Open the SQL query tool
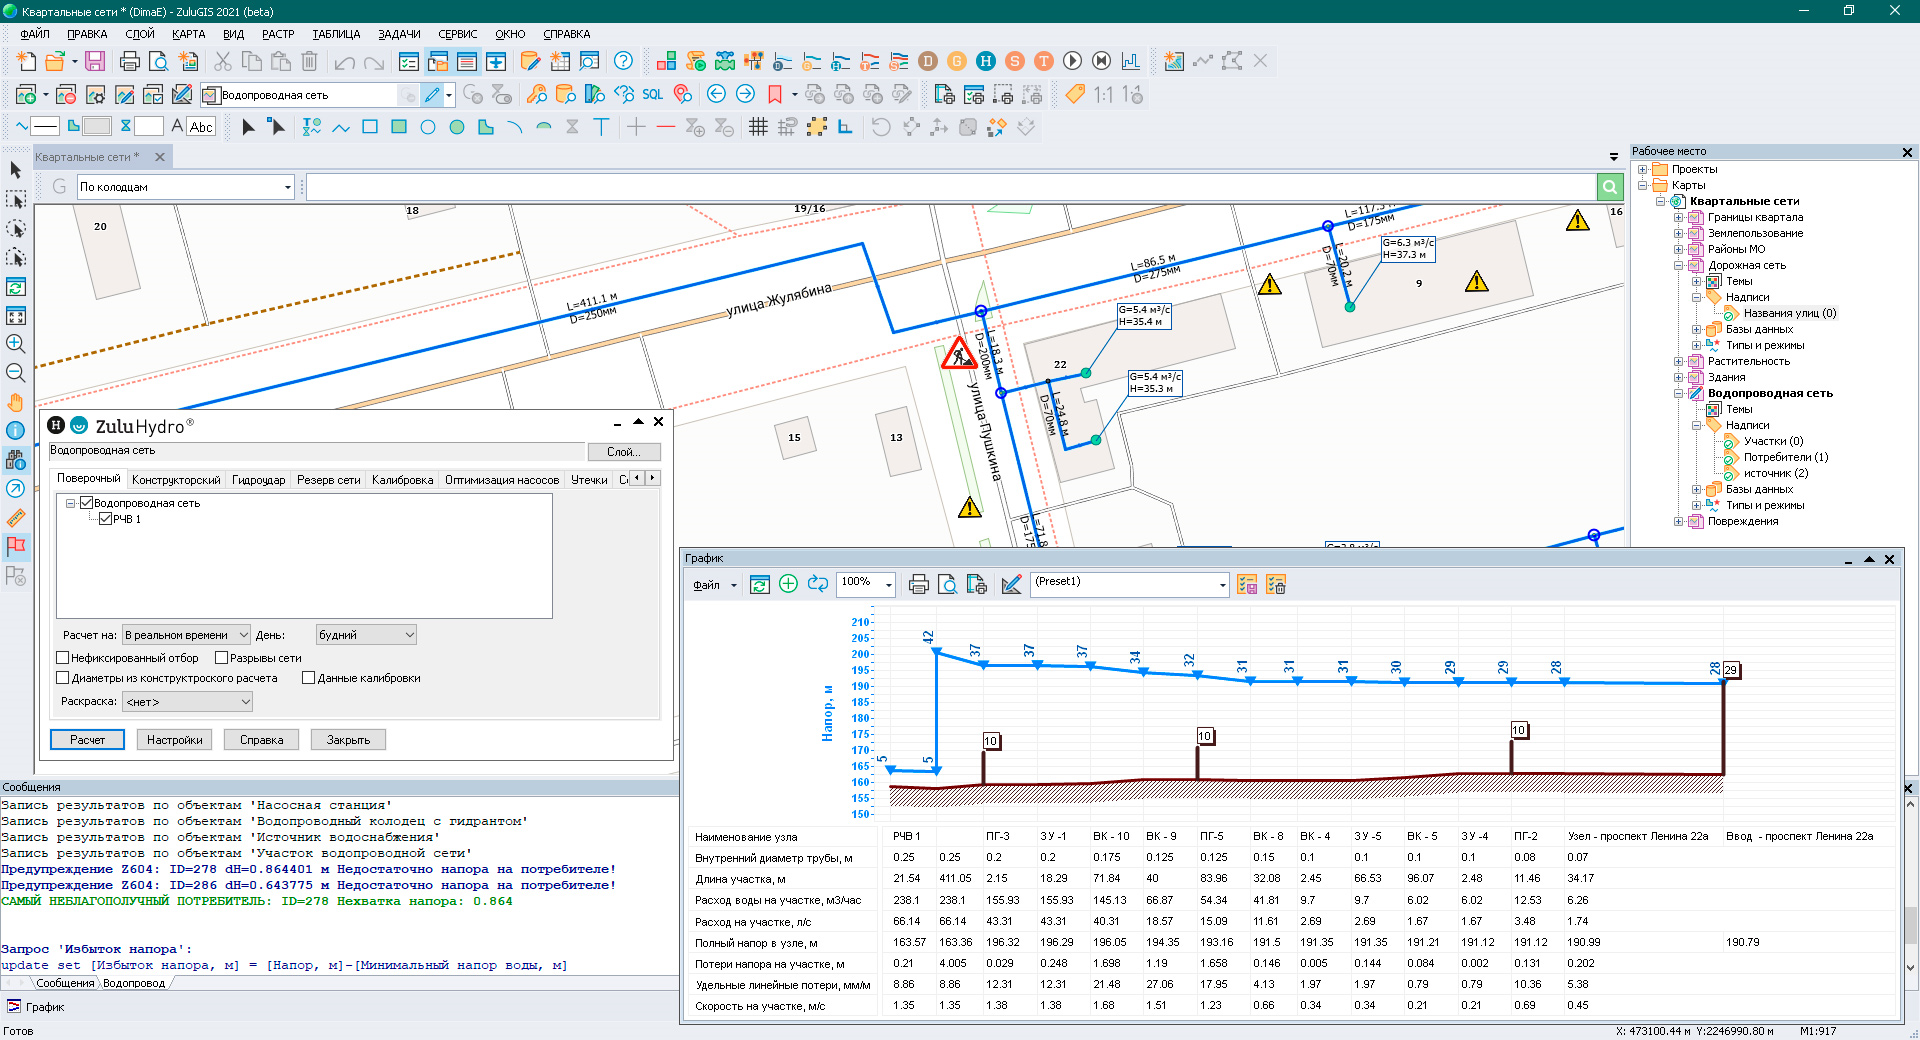This screenshot has width=1920, height=1040. click(652, 95)
